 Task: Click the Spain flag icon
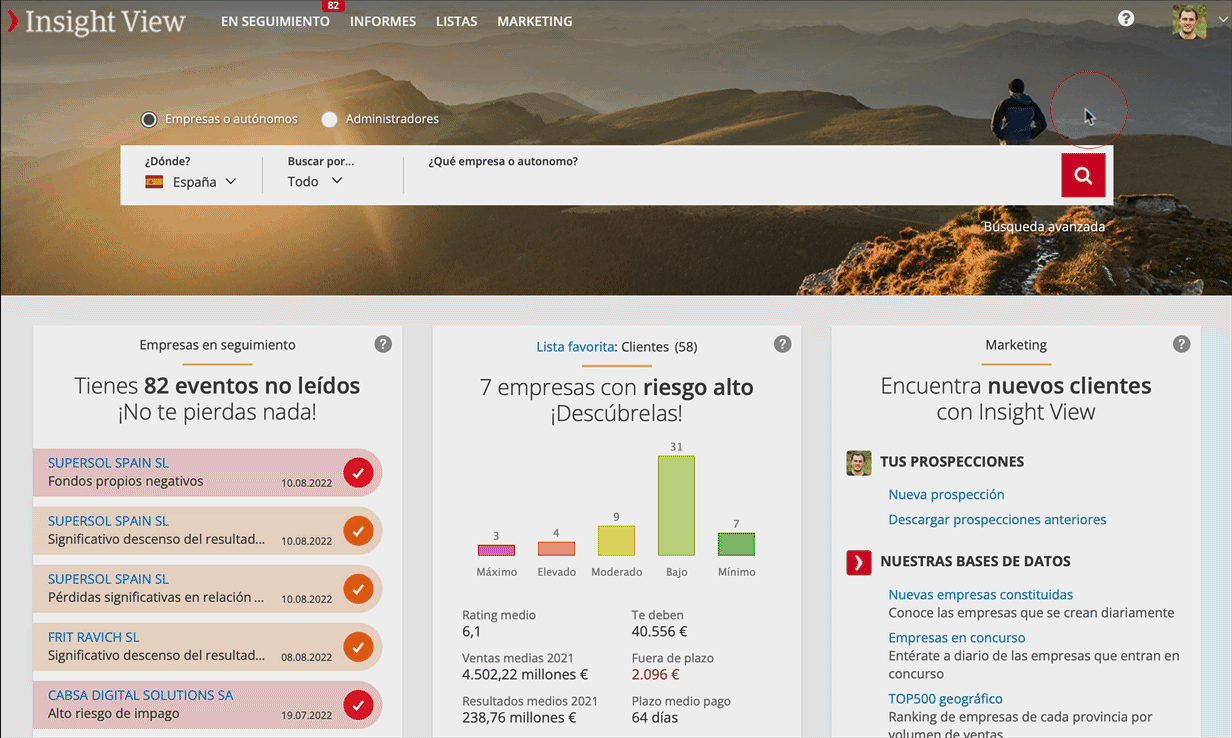coord(154,182)
